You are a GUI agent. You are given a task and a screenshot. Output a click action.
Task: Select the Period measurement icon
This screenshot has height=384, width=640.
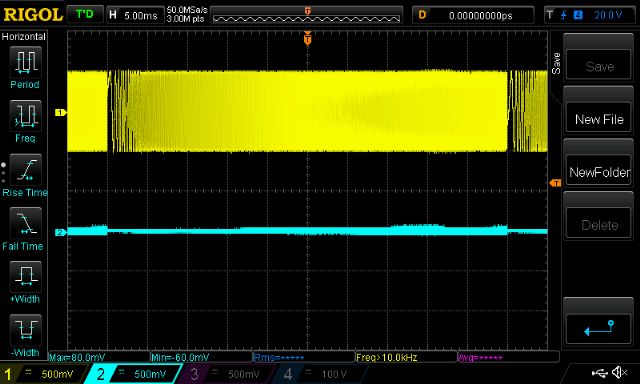(x=25, y=62)
